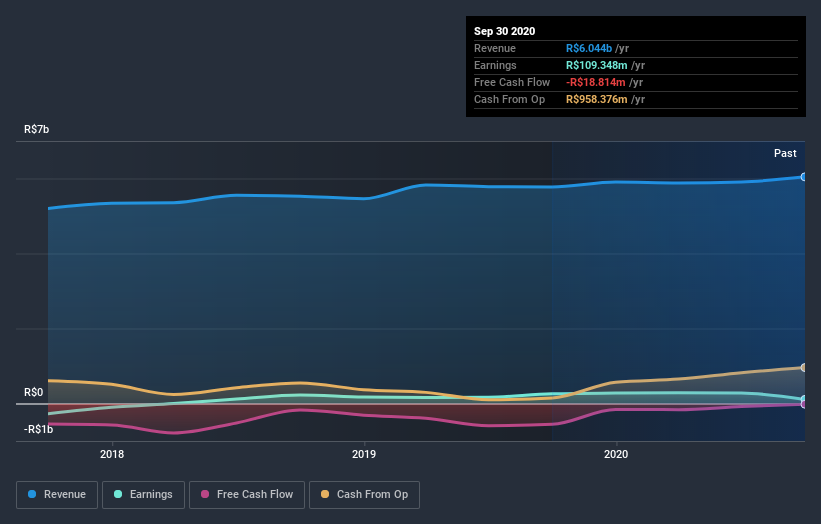Toggle the Cash From Op legend button
This screenshot has width=821, height=524.
click(364, 495)
